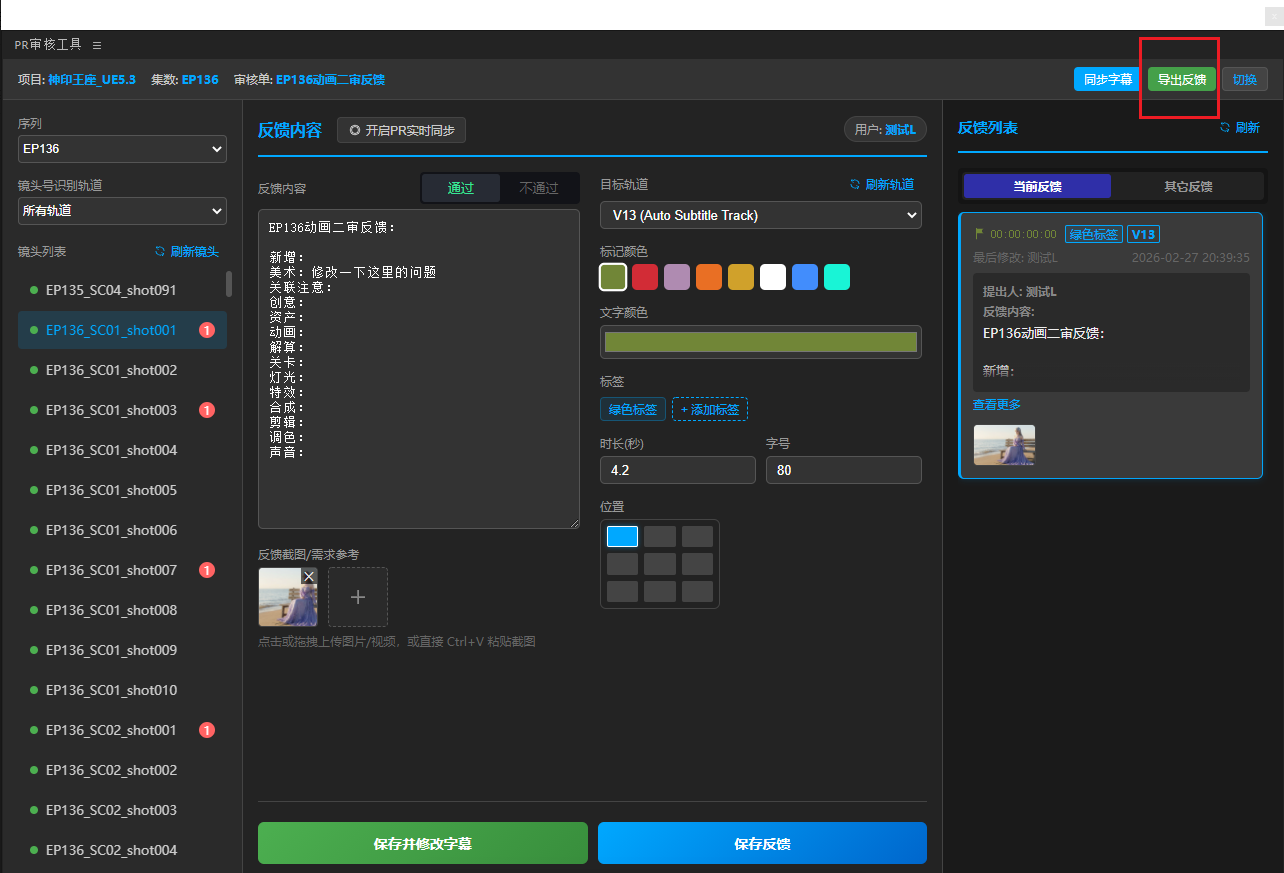Image resolution: width=1284 pixels, height=873 pixels.
Task: Add a new reference image with plus box
Action: (x=357, y=597)
